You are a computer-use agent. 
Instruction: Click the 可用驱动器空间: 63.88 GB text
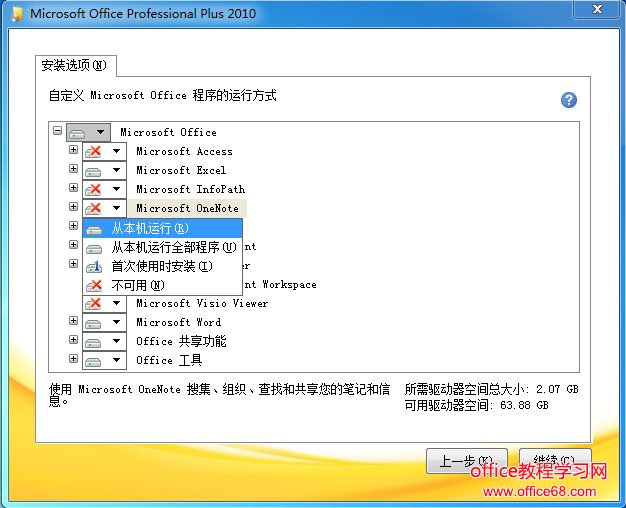click(476, 405)
